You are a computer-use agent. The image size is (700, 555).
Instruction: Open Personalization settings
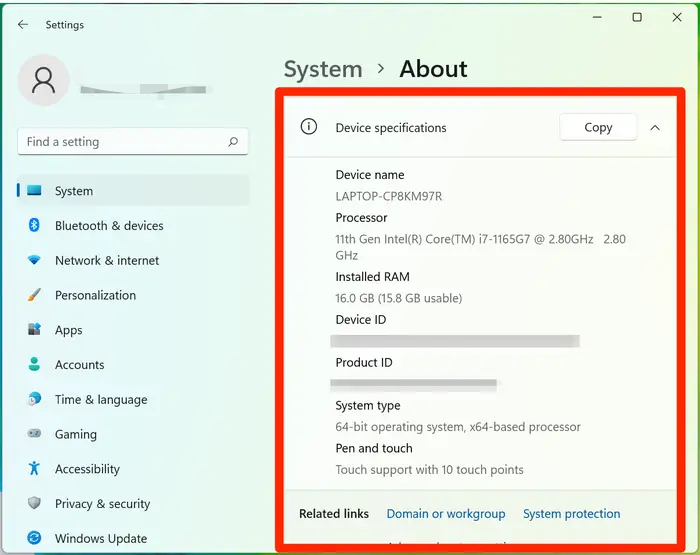pos(133,295)
